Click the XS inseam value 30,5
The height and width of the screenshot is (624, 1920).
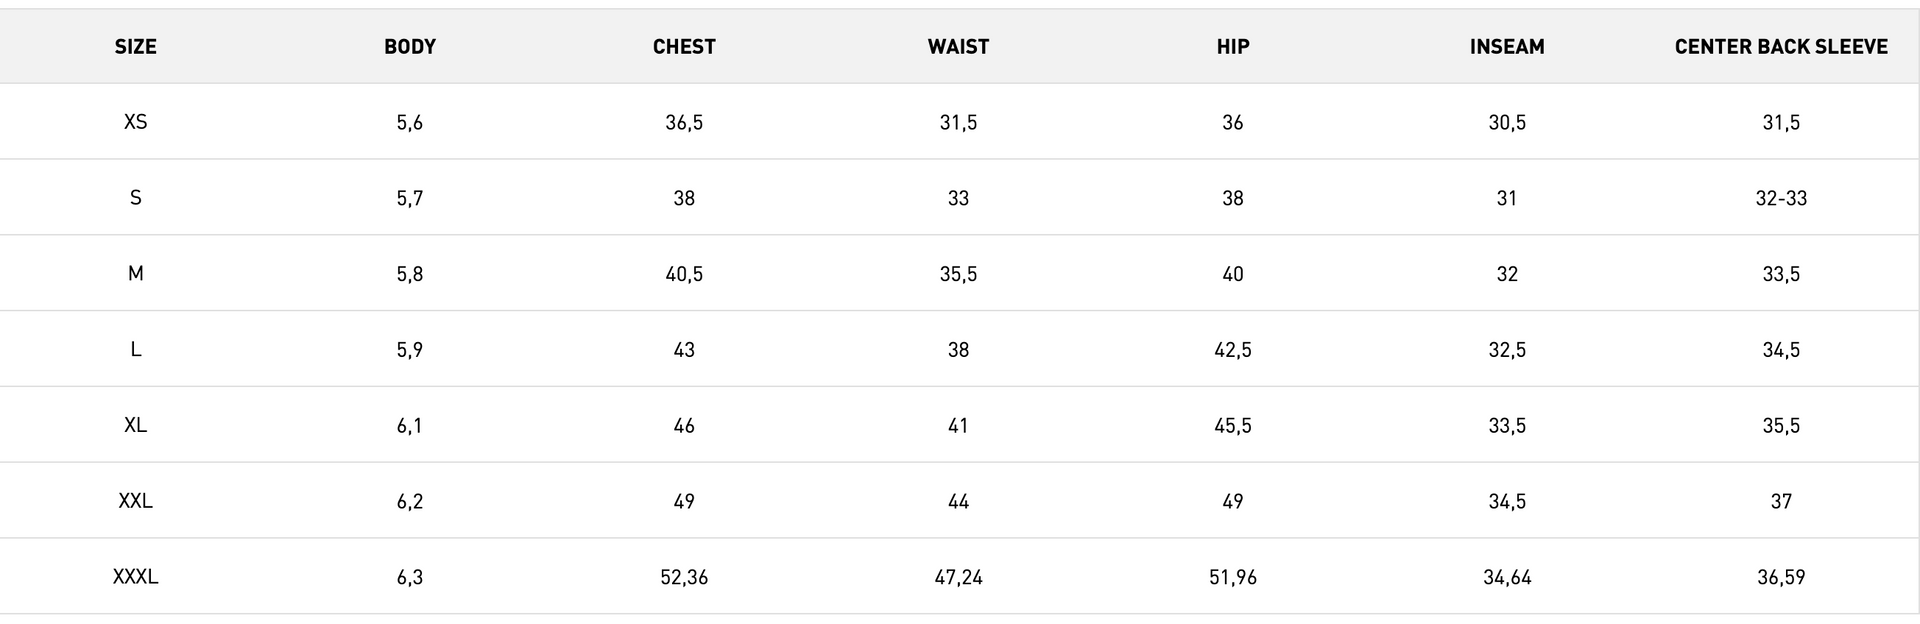(1507, 122)
